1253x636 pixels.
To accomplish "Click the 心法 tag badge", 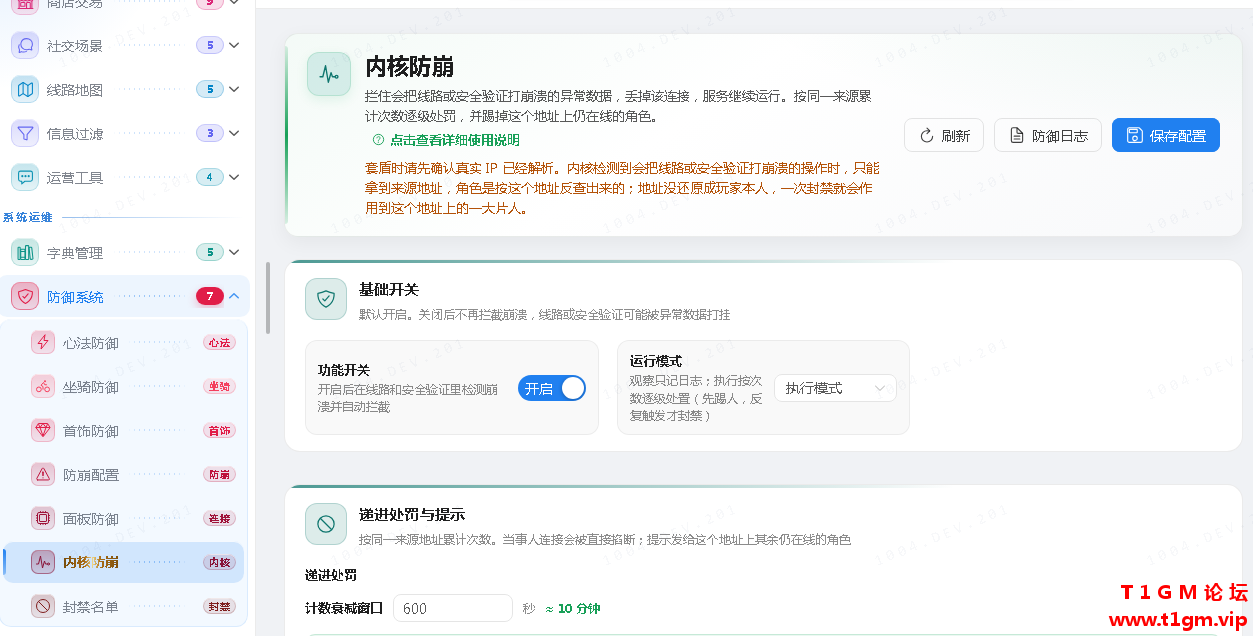I will 219,342.
